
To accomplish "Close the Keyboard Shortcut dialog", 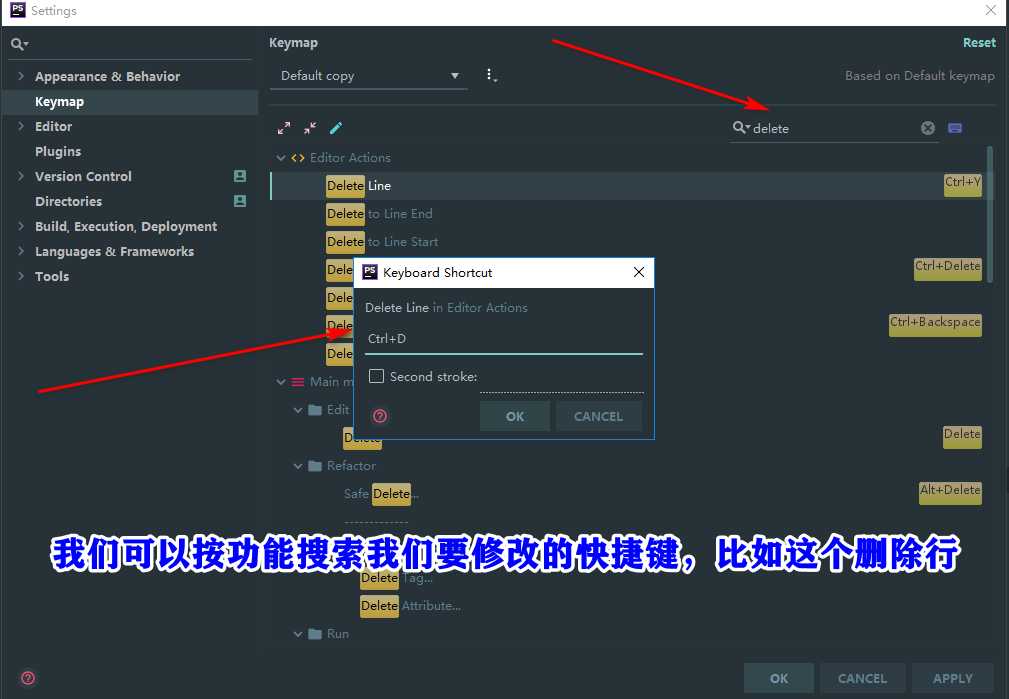I will coord(638,272).
